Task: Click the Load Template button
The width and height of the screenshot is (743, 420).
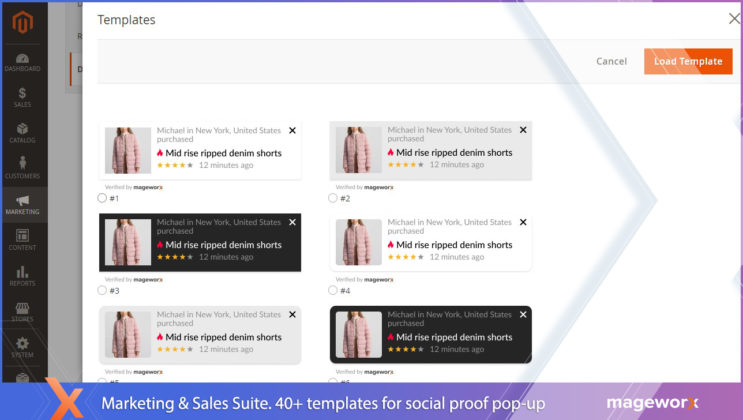Action: (688, 61)
